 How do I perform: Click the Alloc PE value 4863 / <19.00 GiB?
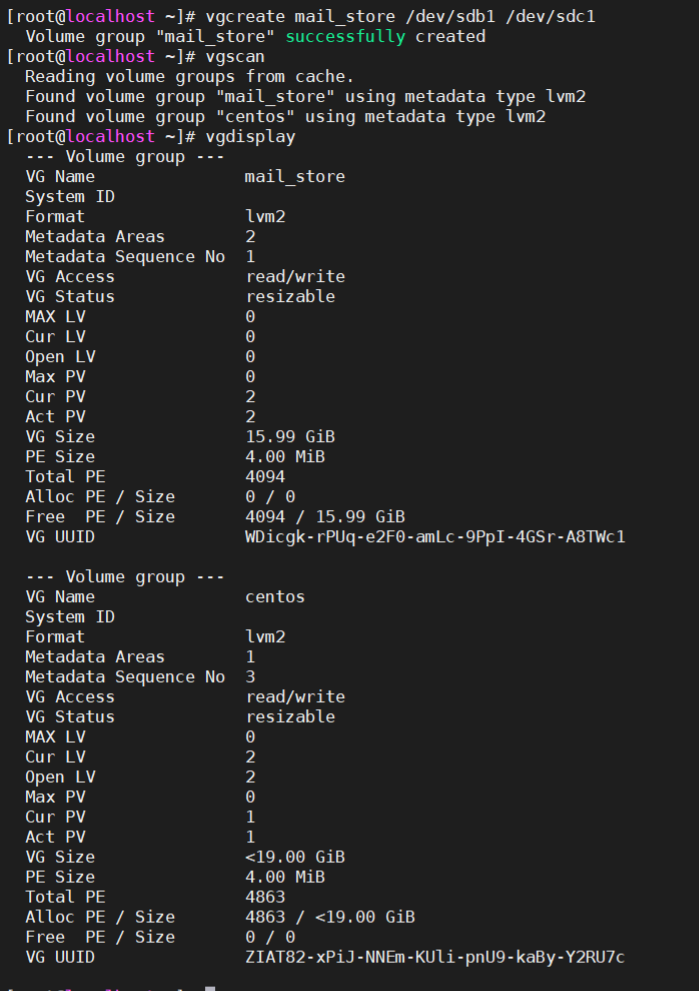coord(330,916)
